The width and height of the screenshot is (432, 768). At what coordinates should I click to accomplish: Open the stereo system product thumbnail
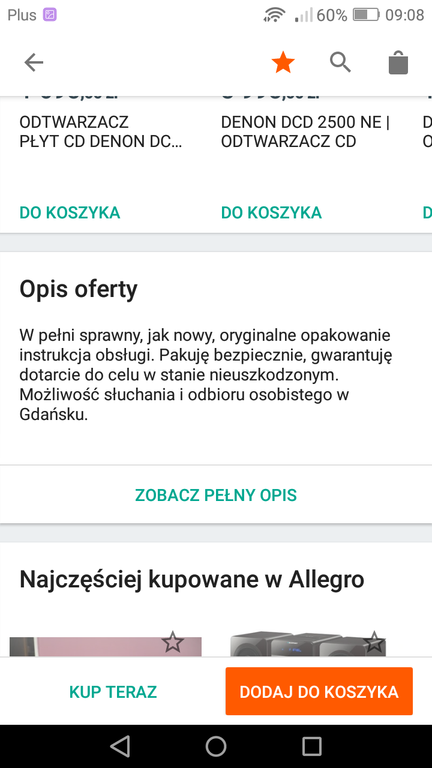tap(308, 644)
